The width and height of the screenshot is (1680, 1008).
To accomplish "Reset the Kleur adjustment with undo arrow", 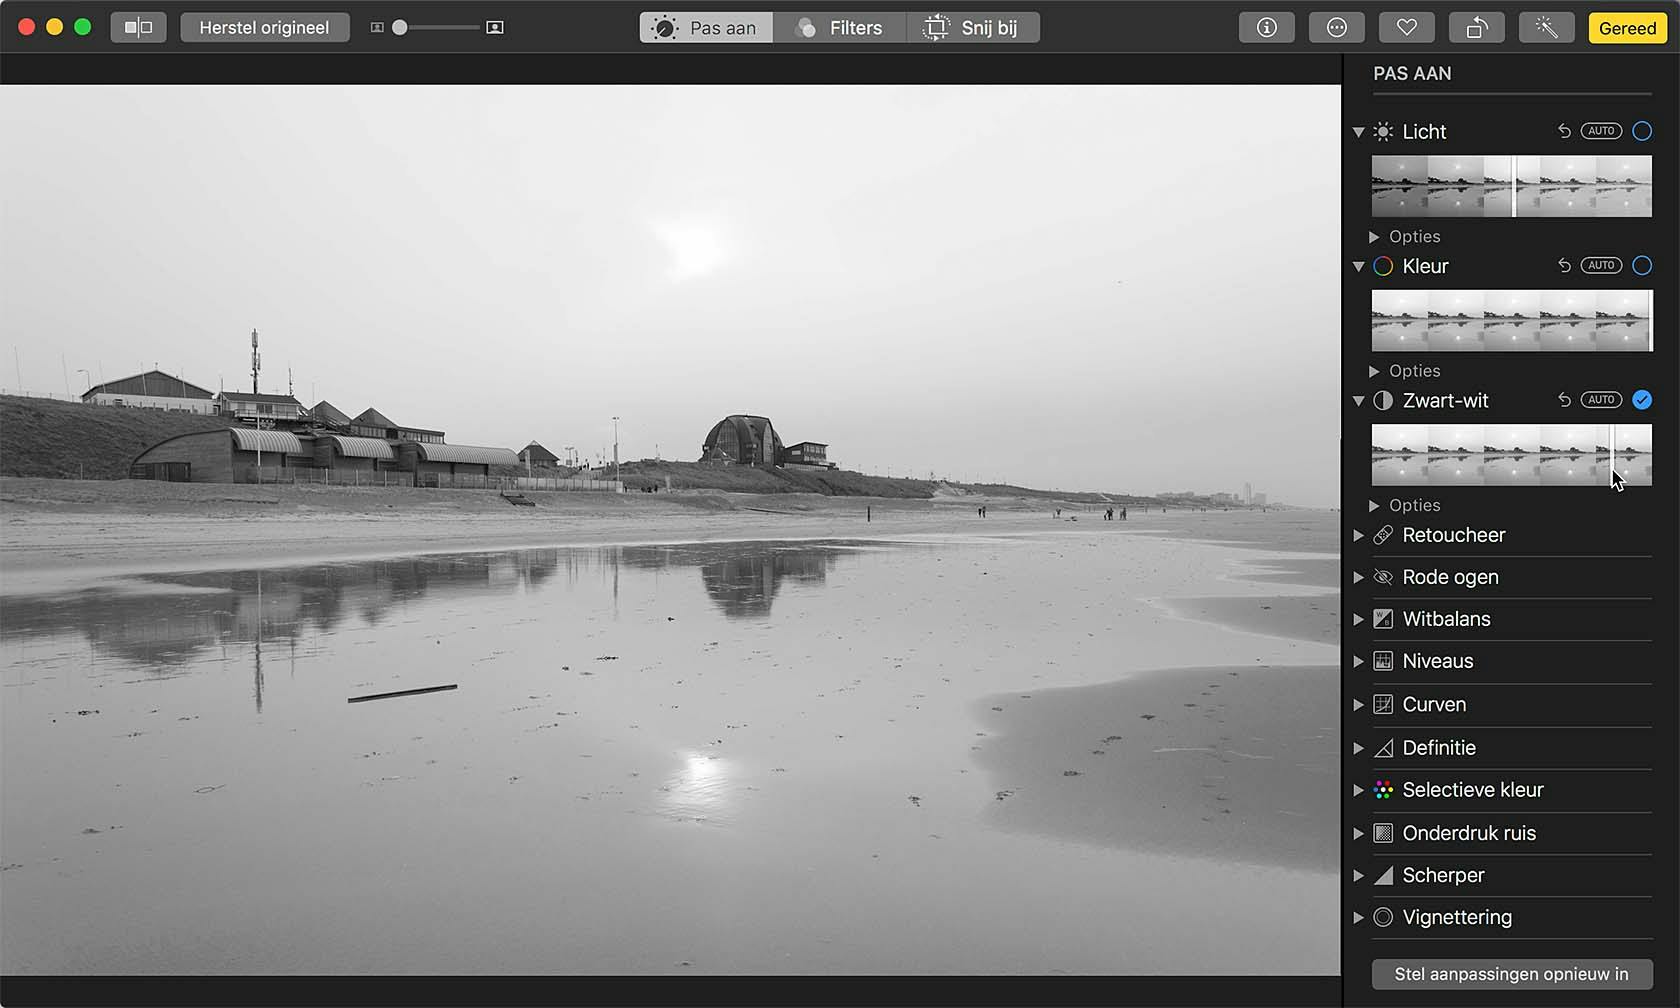I will click(1564, 265).
